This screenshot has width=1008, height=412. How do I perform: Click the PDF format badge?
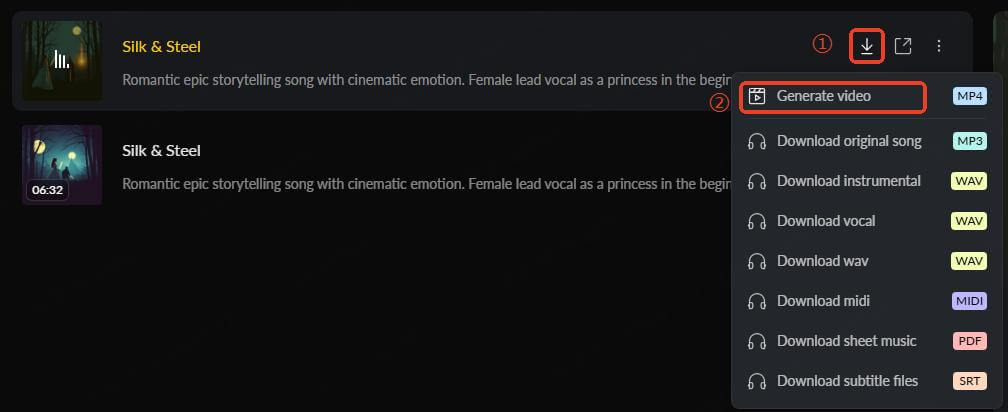pos(969,341)
